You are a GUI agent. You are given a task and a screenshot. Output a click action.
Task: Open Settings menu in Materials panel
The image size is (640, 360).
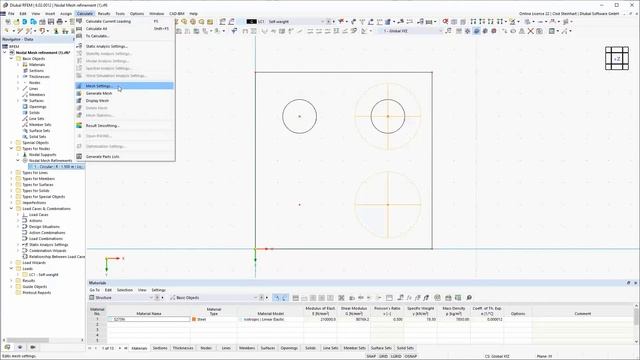coord(159,290)
